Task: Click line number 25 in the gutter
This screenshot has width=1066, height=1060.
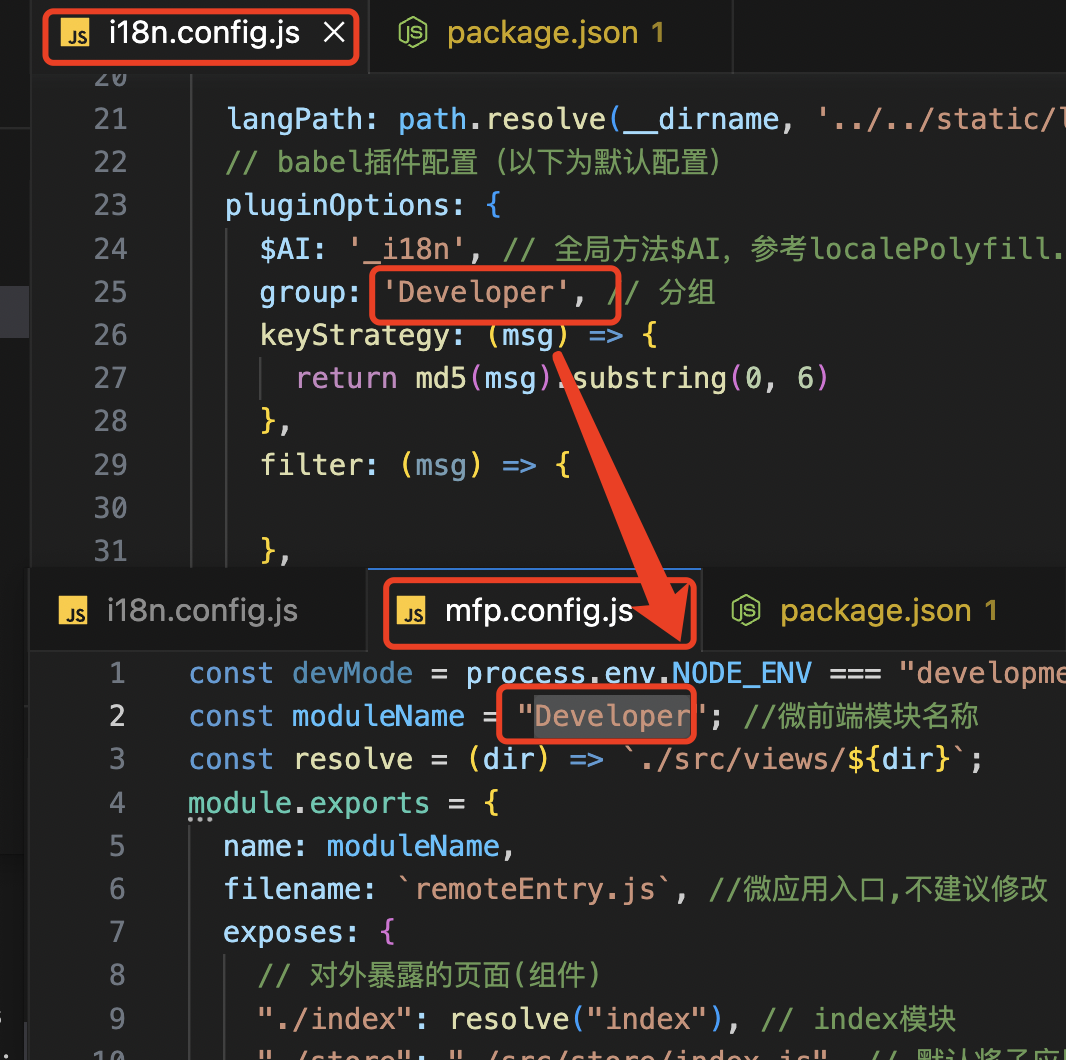Action: tap(110, 292)
